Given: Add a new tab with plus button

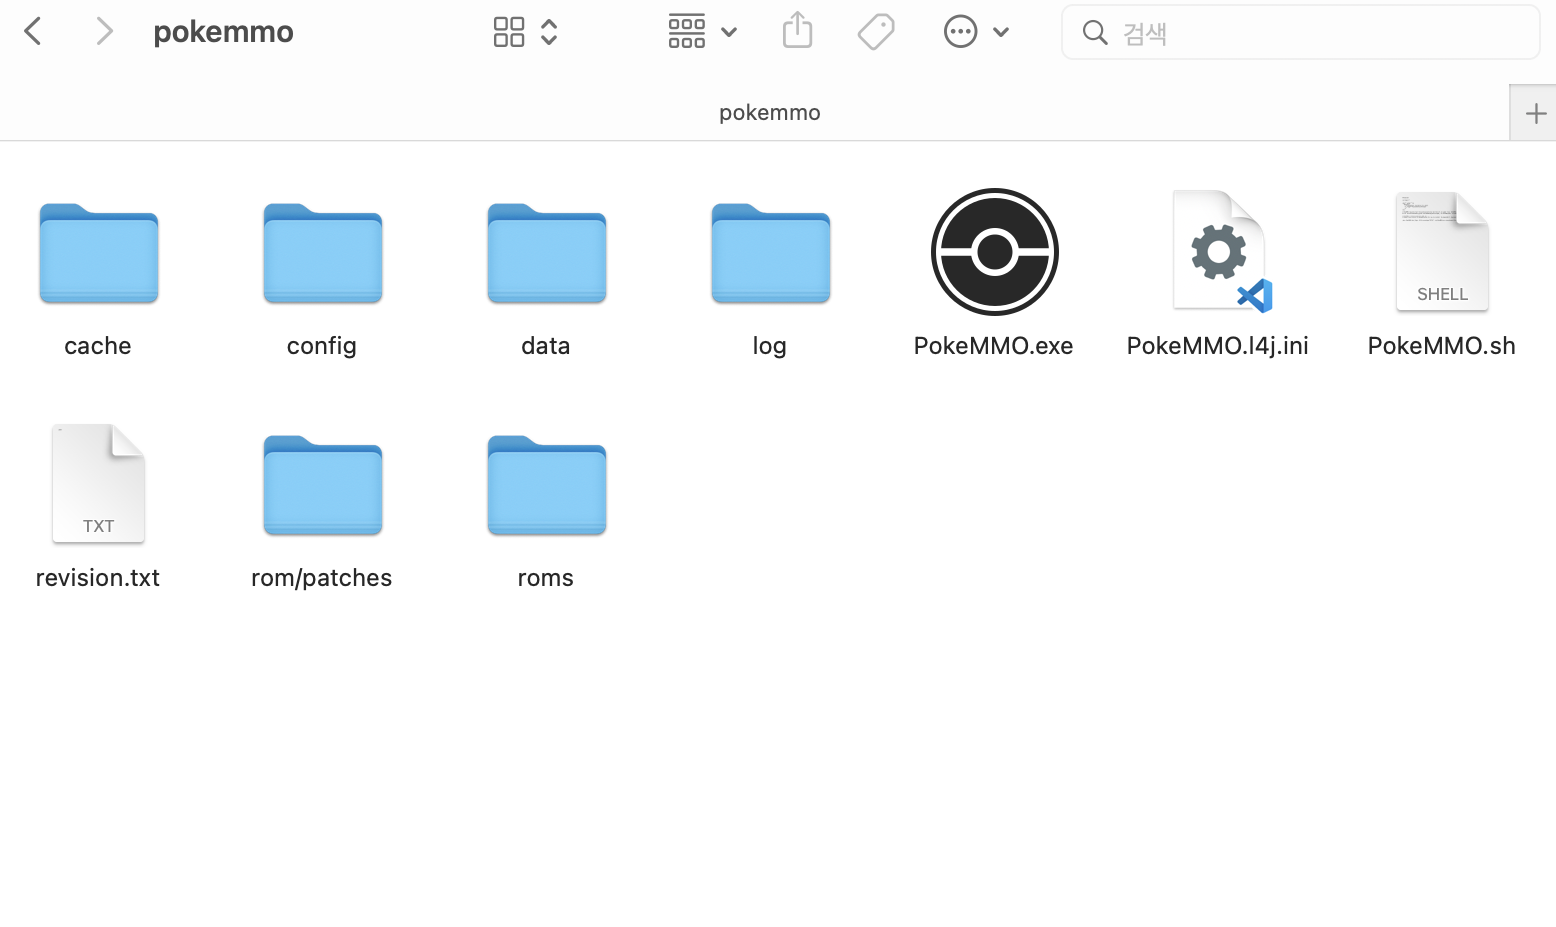Looking at the screenshot, I should tap(1535, 113).
